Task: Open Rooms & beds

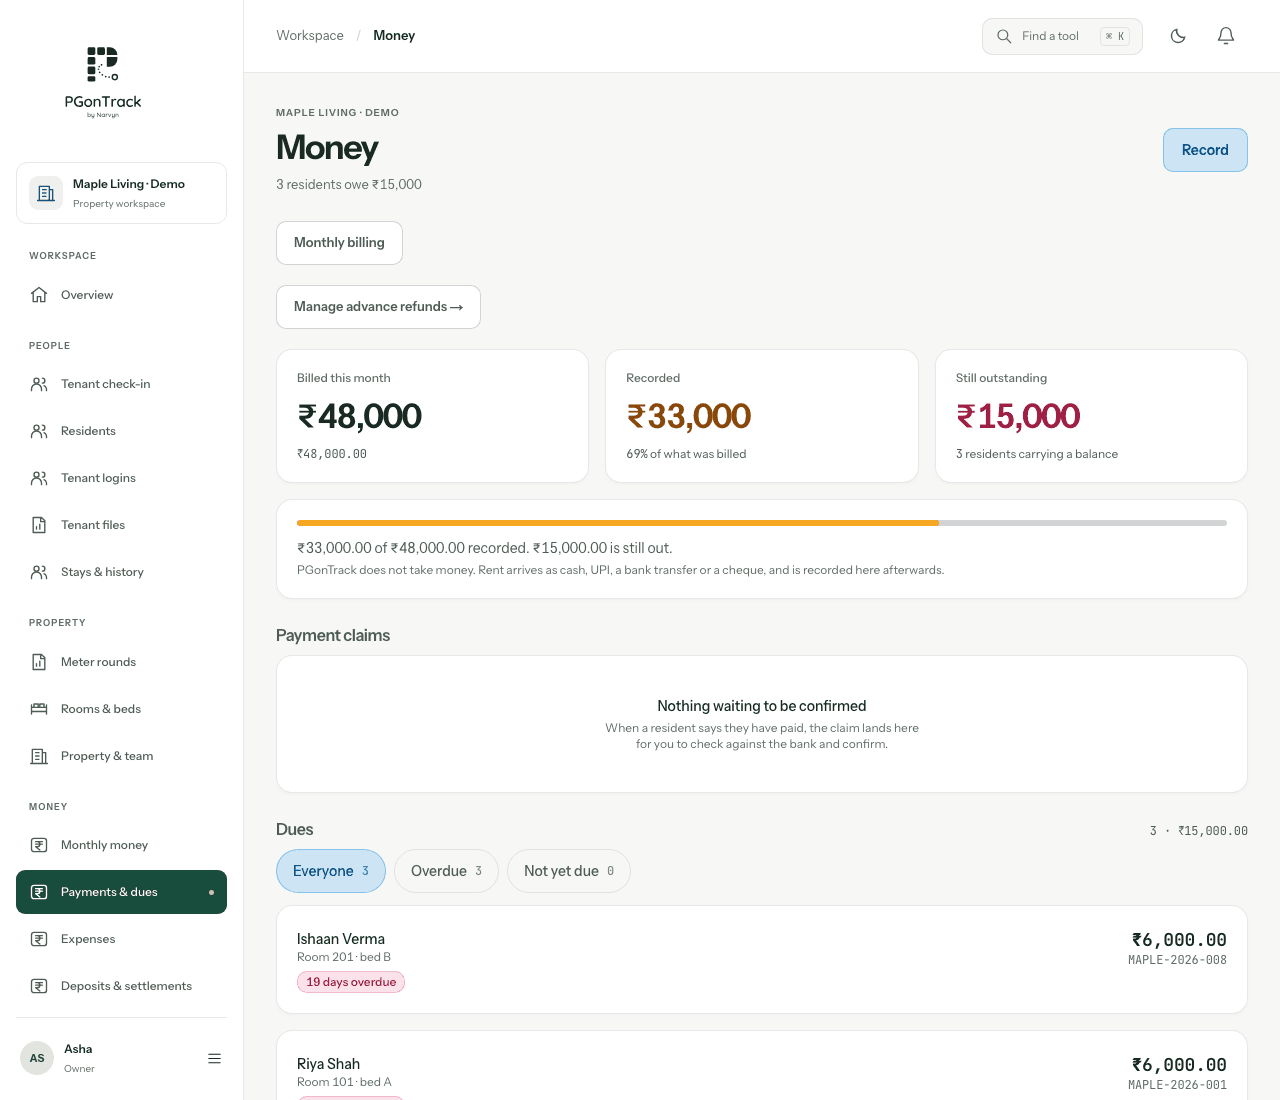Action: click(x=121, y=709)
